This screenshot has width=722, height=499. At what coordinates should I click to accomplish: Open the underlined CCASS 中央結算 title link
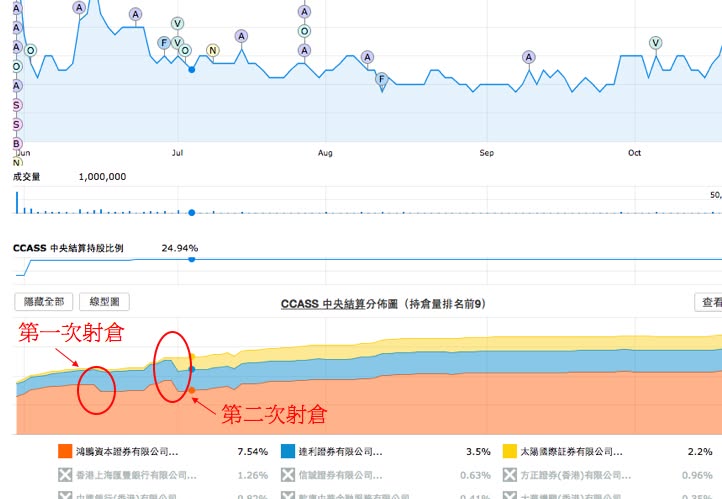point(323,304)
